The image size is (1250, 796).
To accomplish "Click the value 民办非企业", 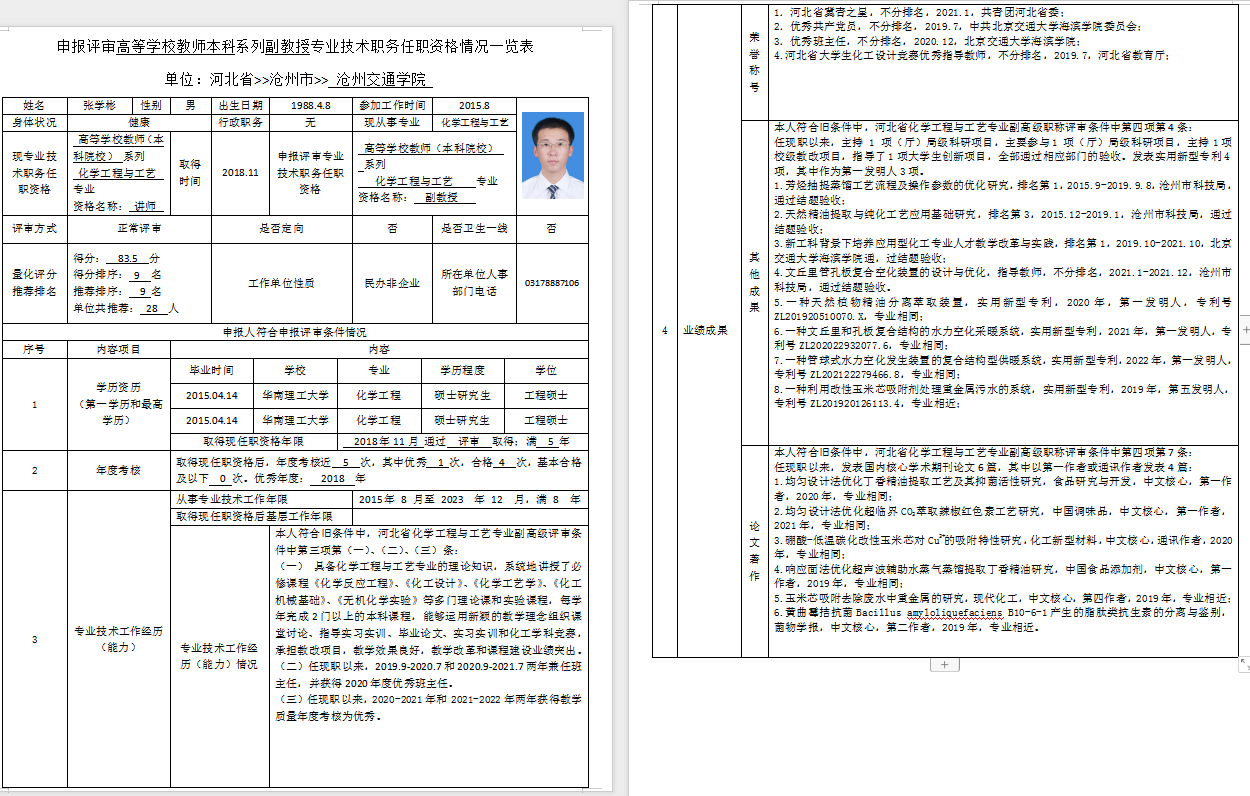I will click(392, 283).
